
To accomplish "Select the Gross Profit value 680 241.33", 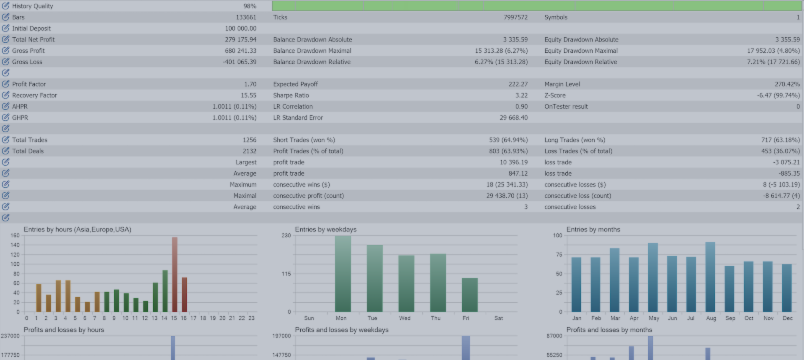I will [x=240, y=51].
